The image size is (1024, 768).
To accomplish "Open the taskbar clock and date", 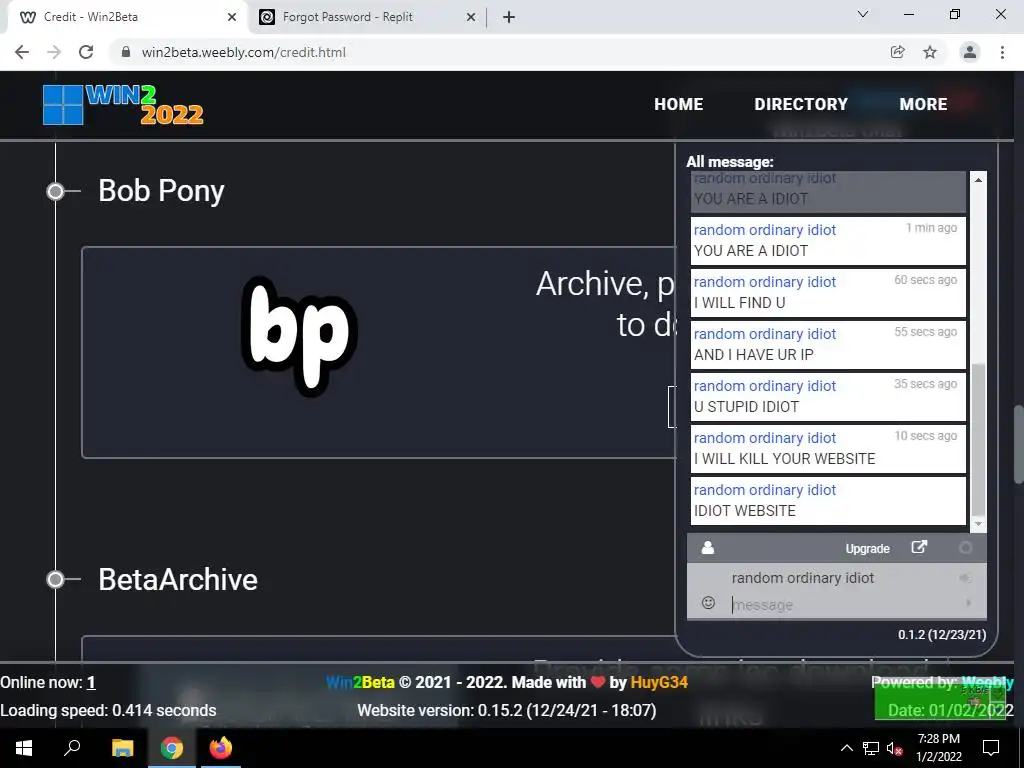I will tap(938, 748).
